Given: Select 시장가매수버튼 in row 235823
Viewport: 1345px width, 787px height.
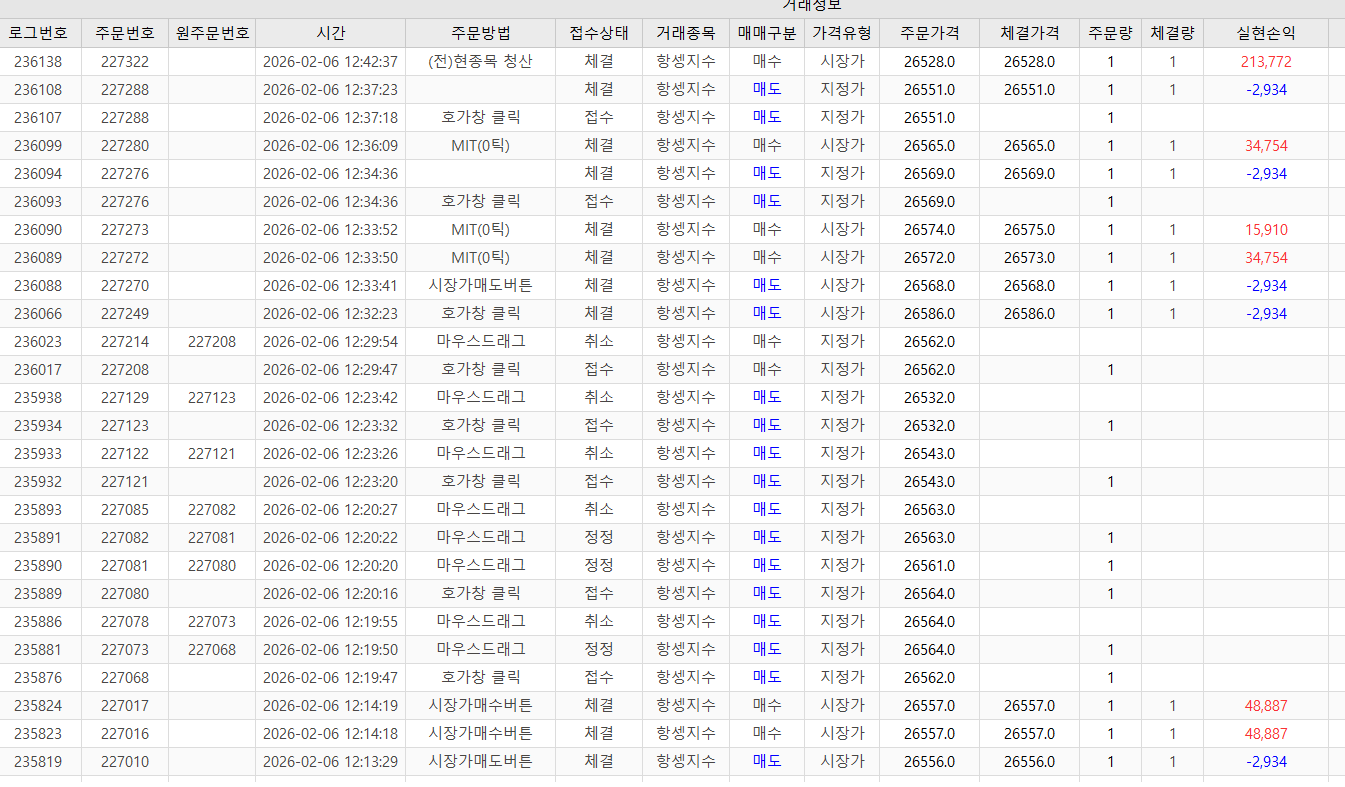Looking at the screenshot, I should [x=480, y=733].
